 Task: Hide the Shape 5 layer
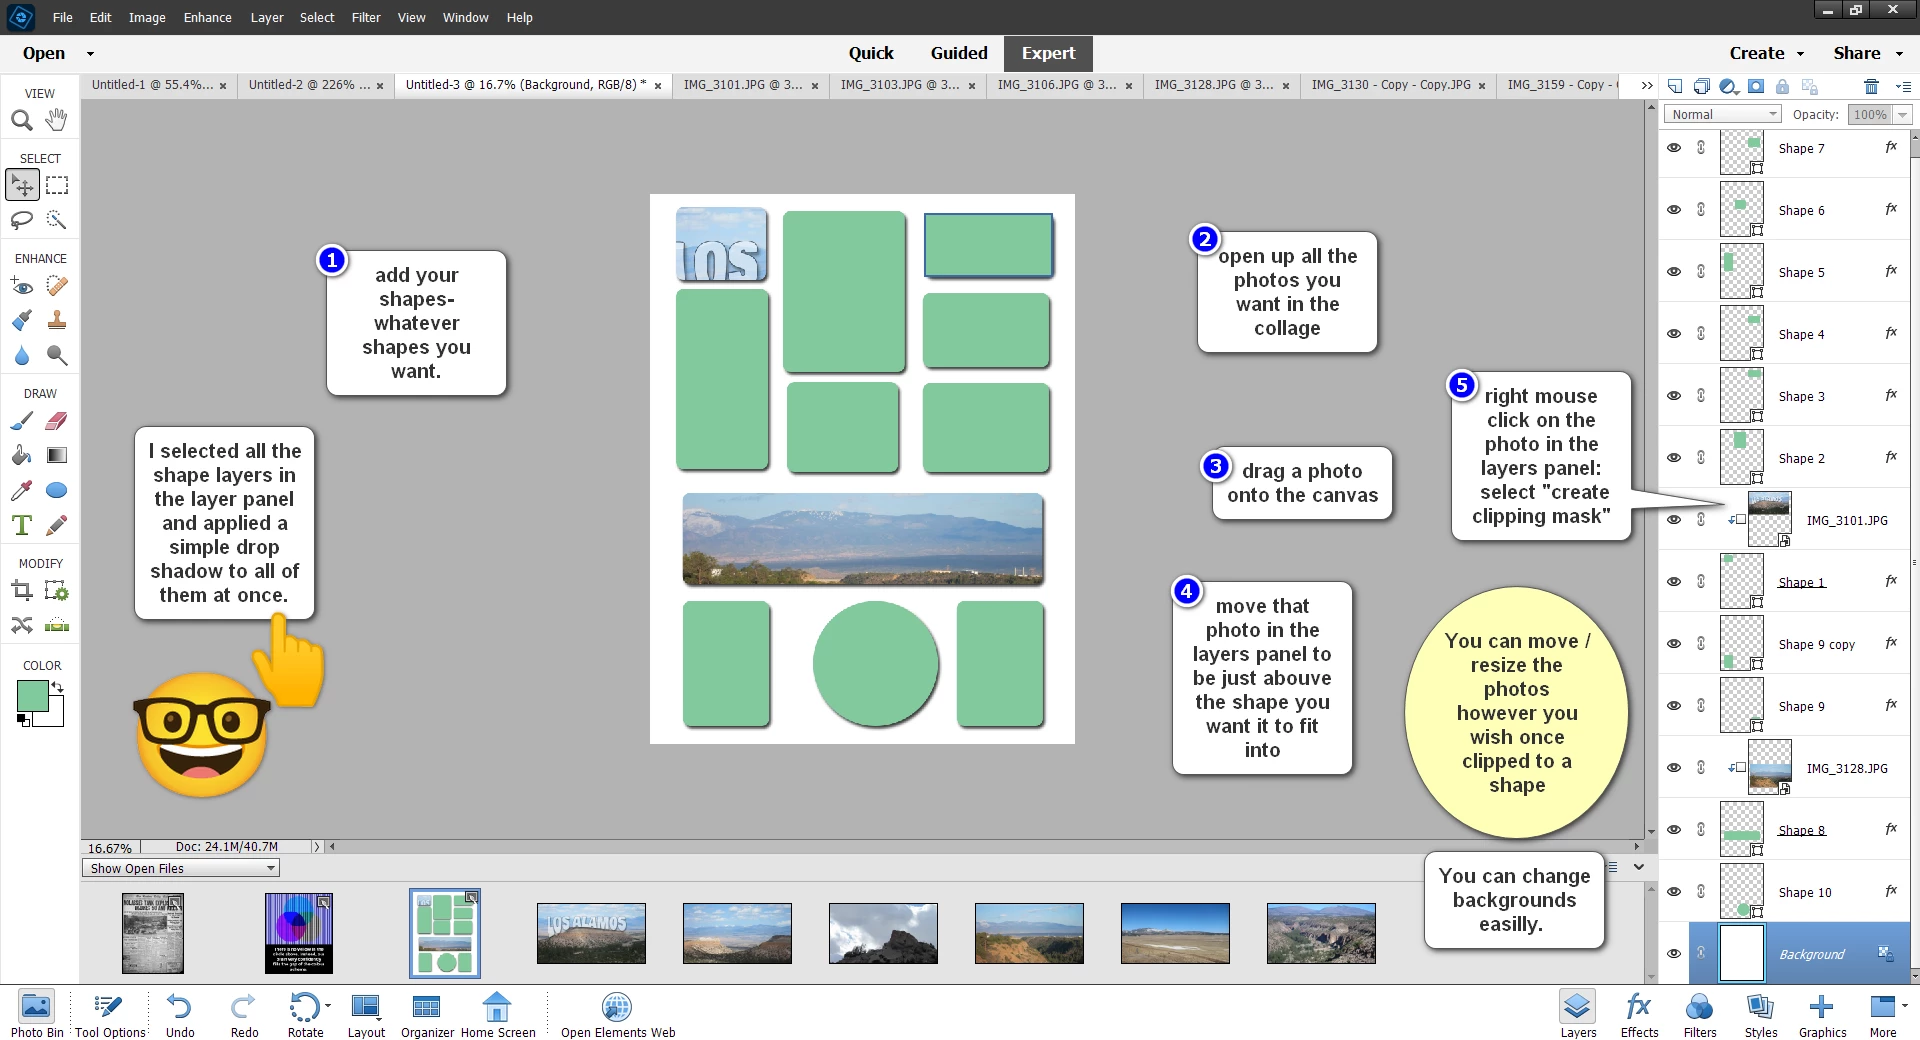pos(1674,272)
